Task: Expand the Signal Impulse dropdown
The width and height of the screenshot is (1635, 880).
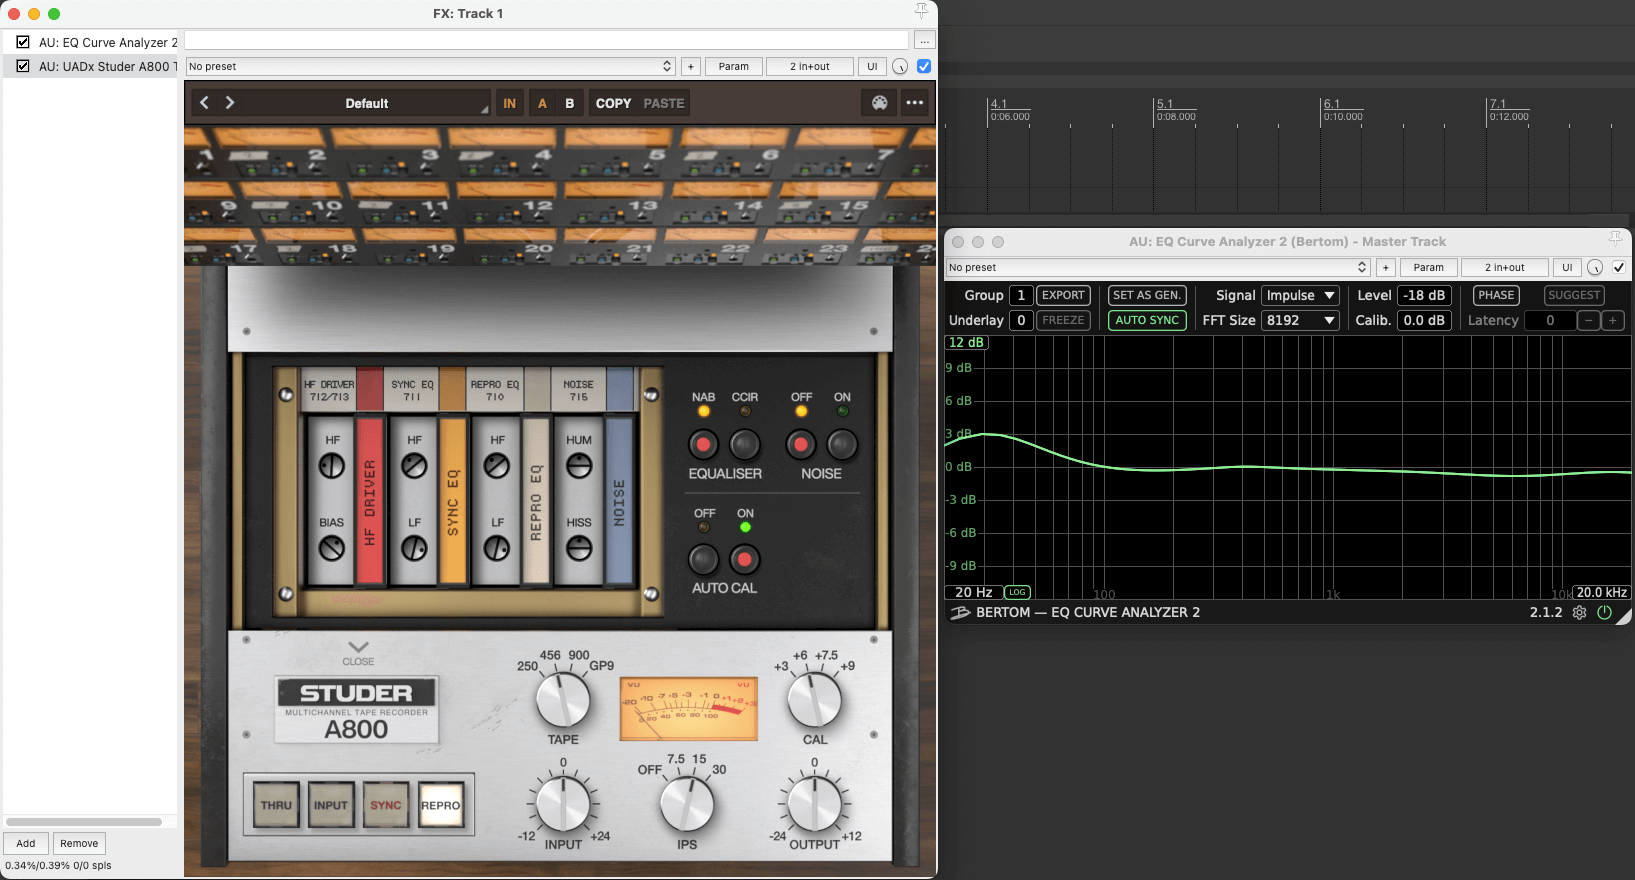Action: (1300, 295)
